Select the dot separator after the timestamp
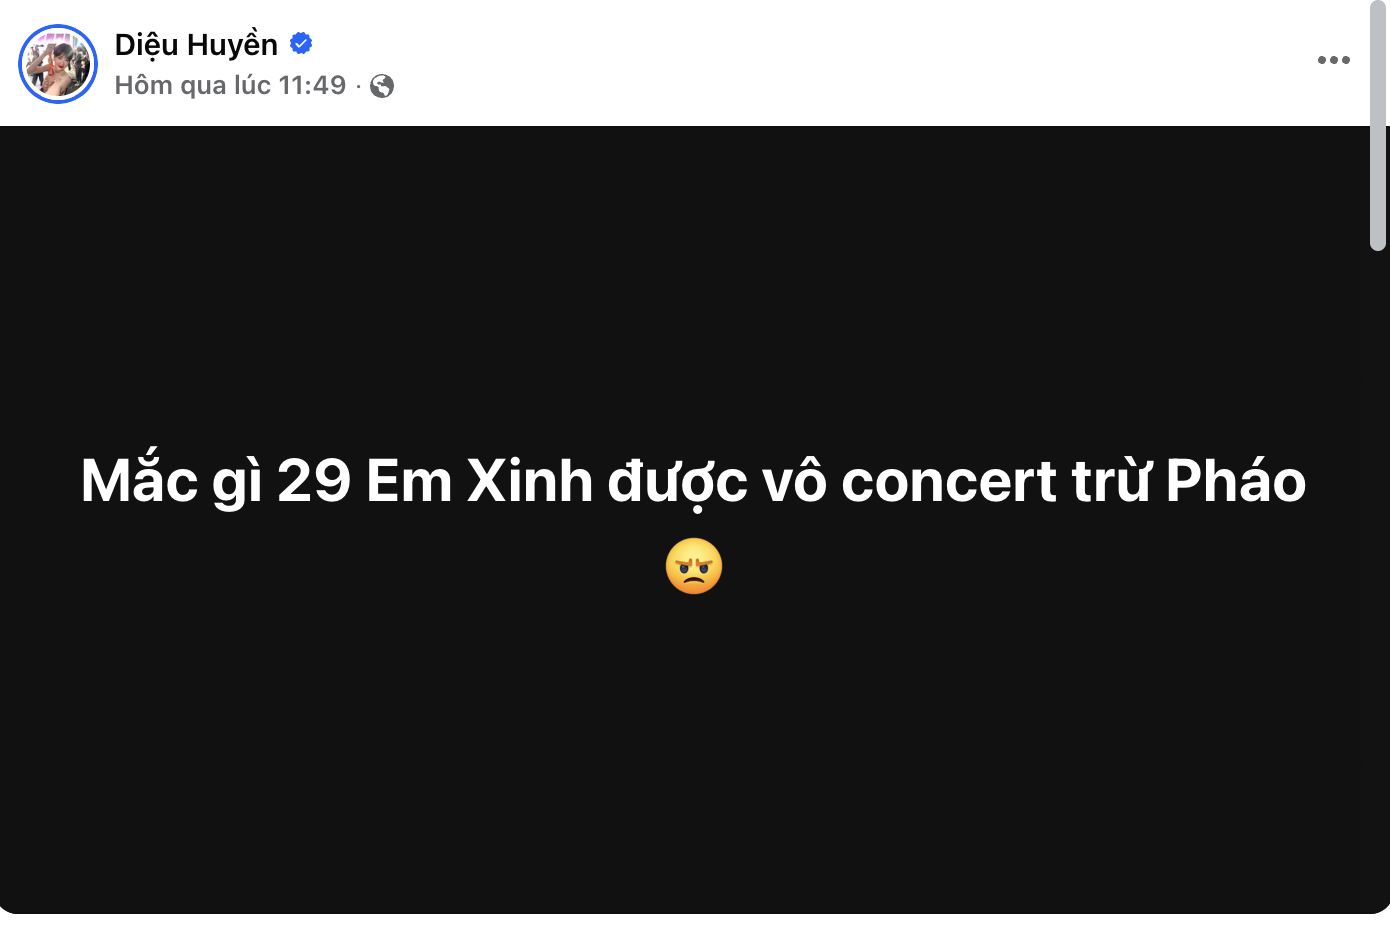Image resolution: width=1390 pixels, height=926 pixels. coord(358,85)
